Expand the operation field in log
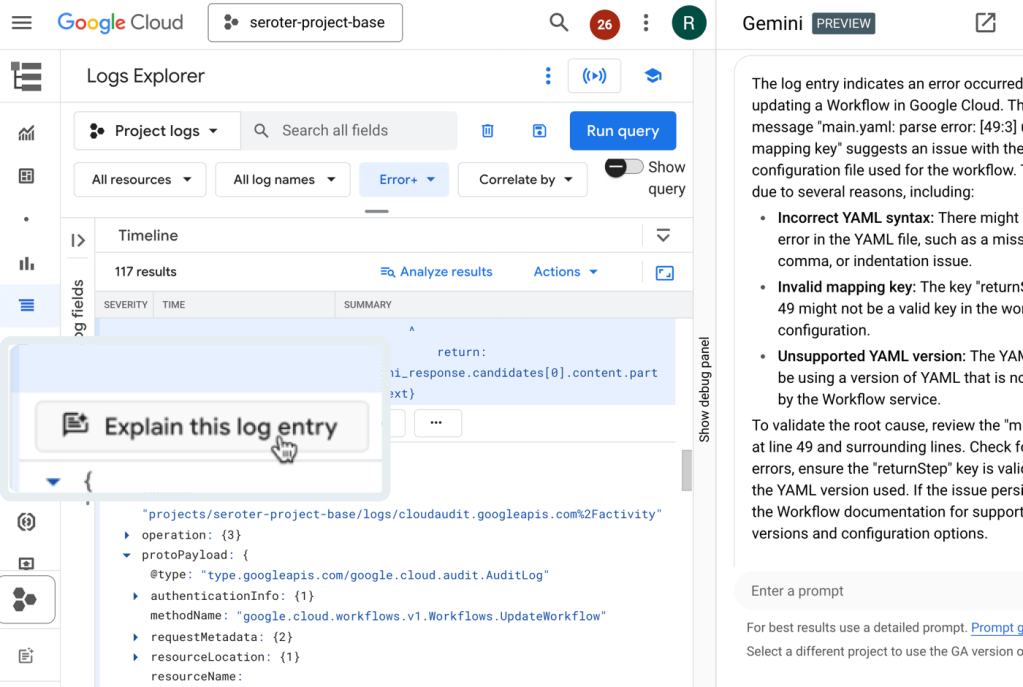 [127, 535]
